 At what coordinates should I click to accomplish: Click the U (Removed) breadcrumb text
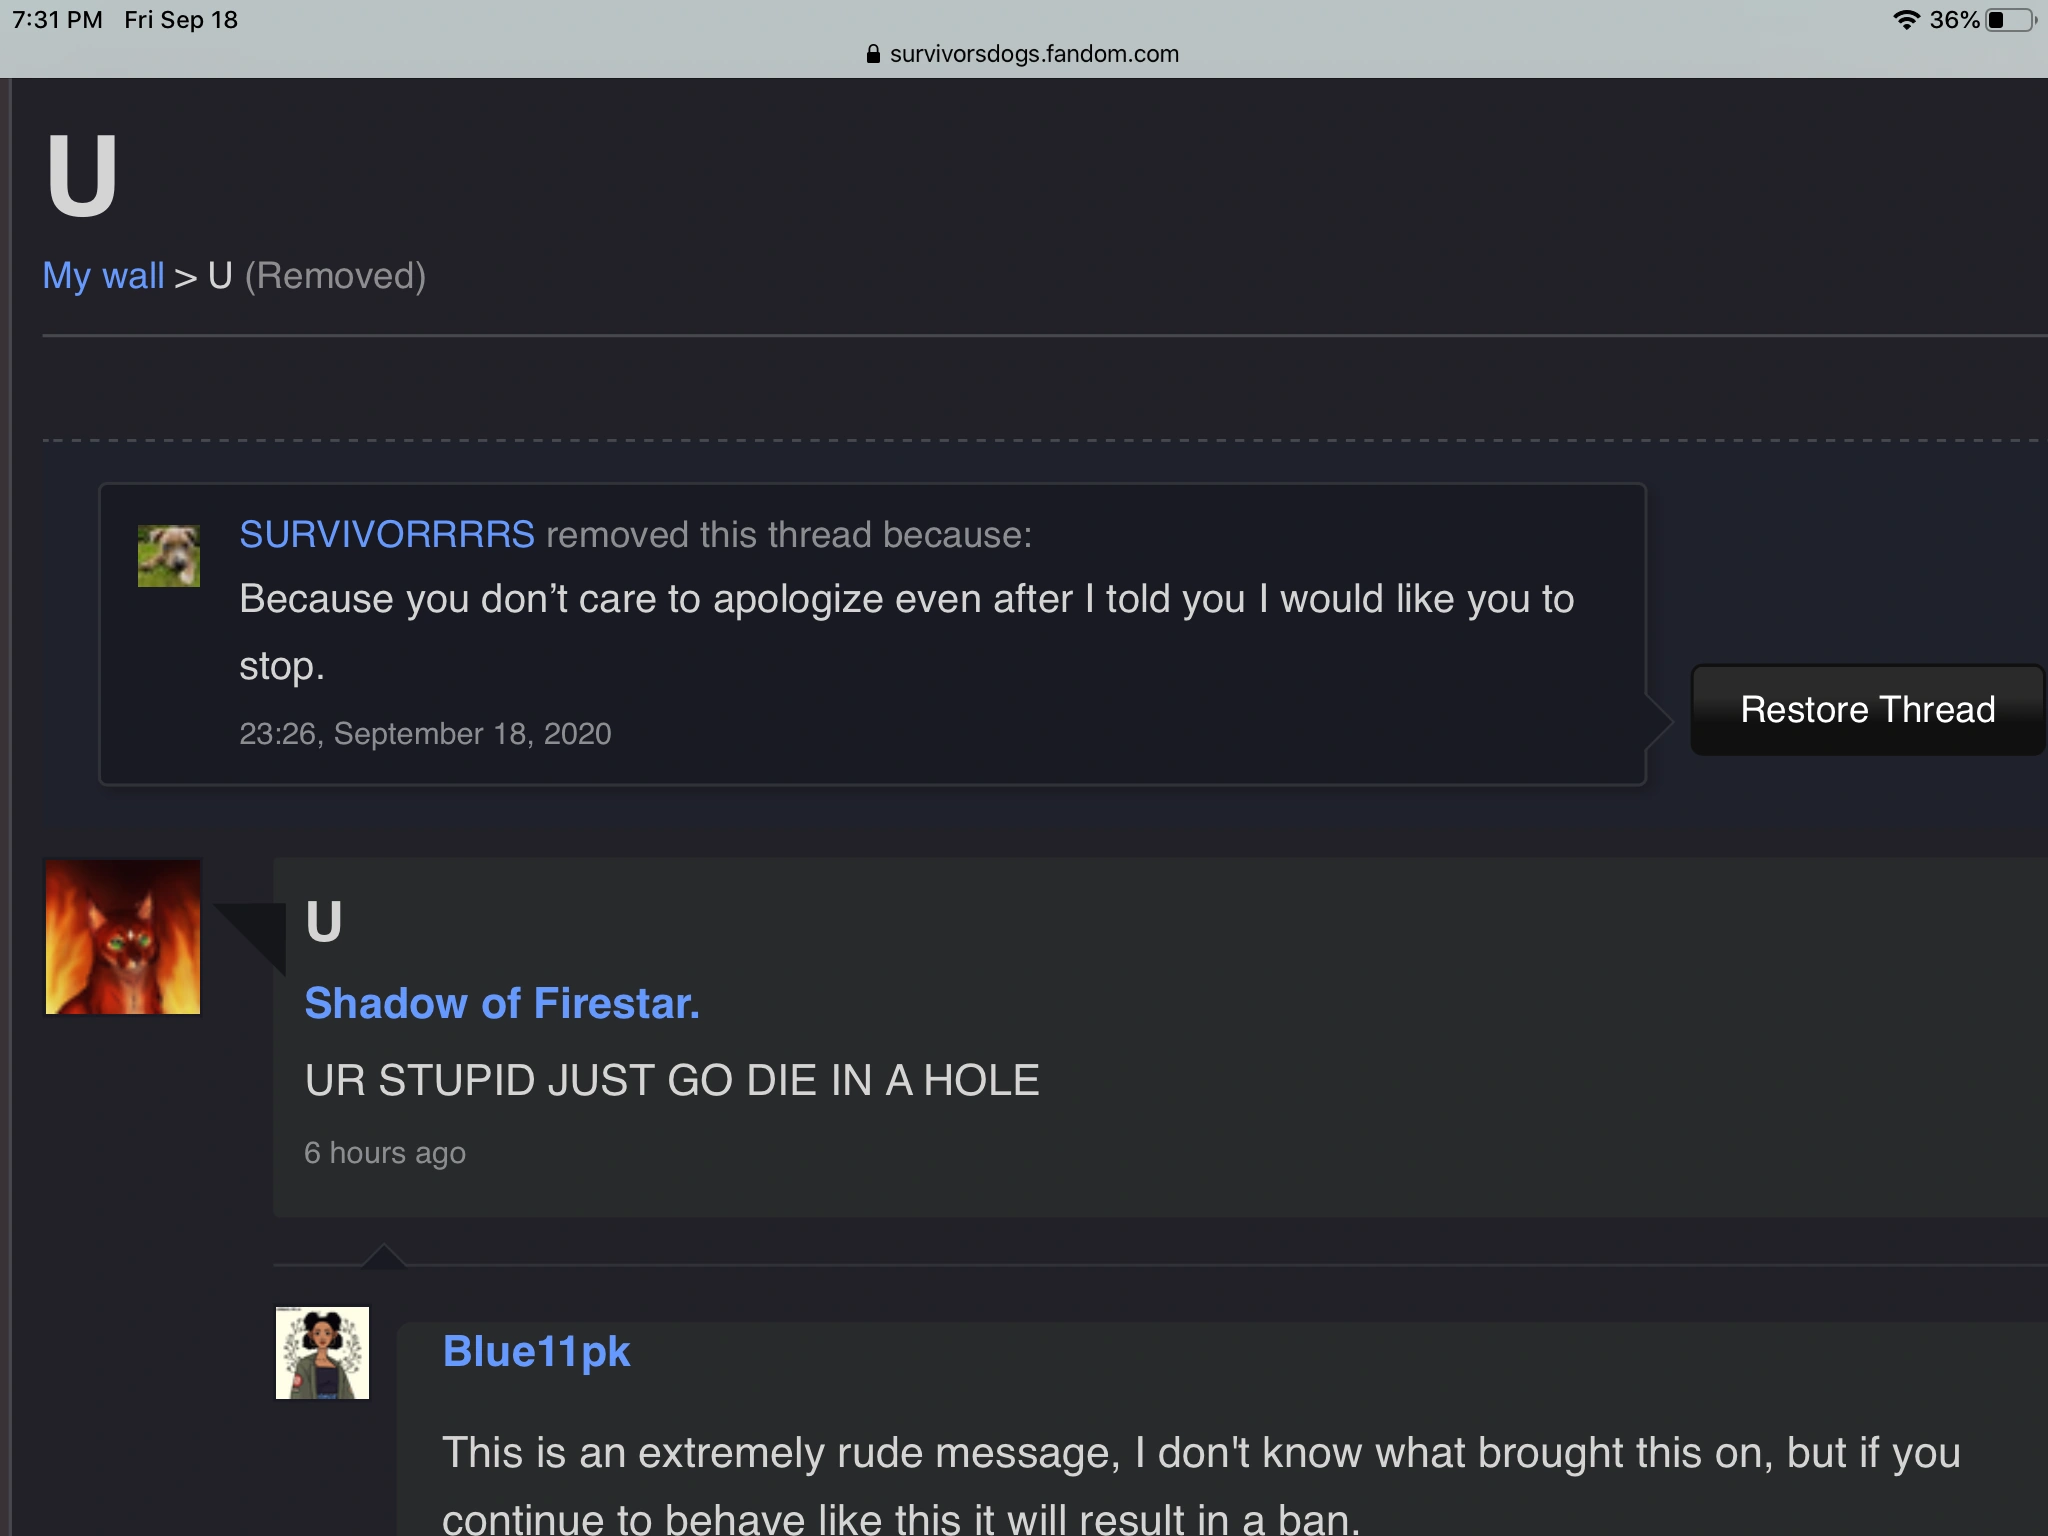click(x=317, y=276)
